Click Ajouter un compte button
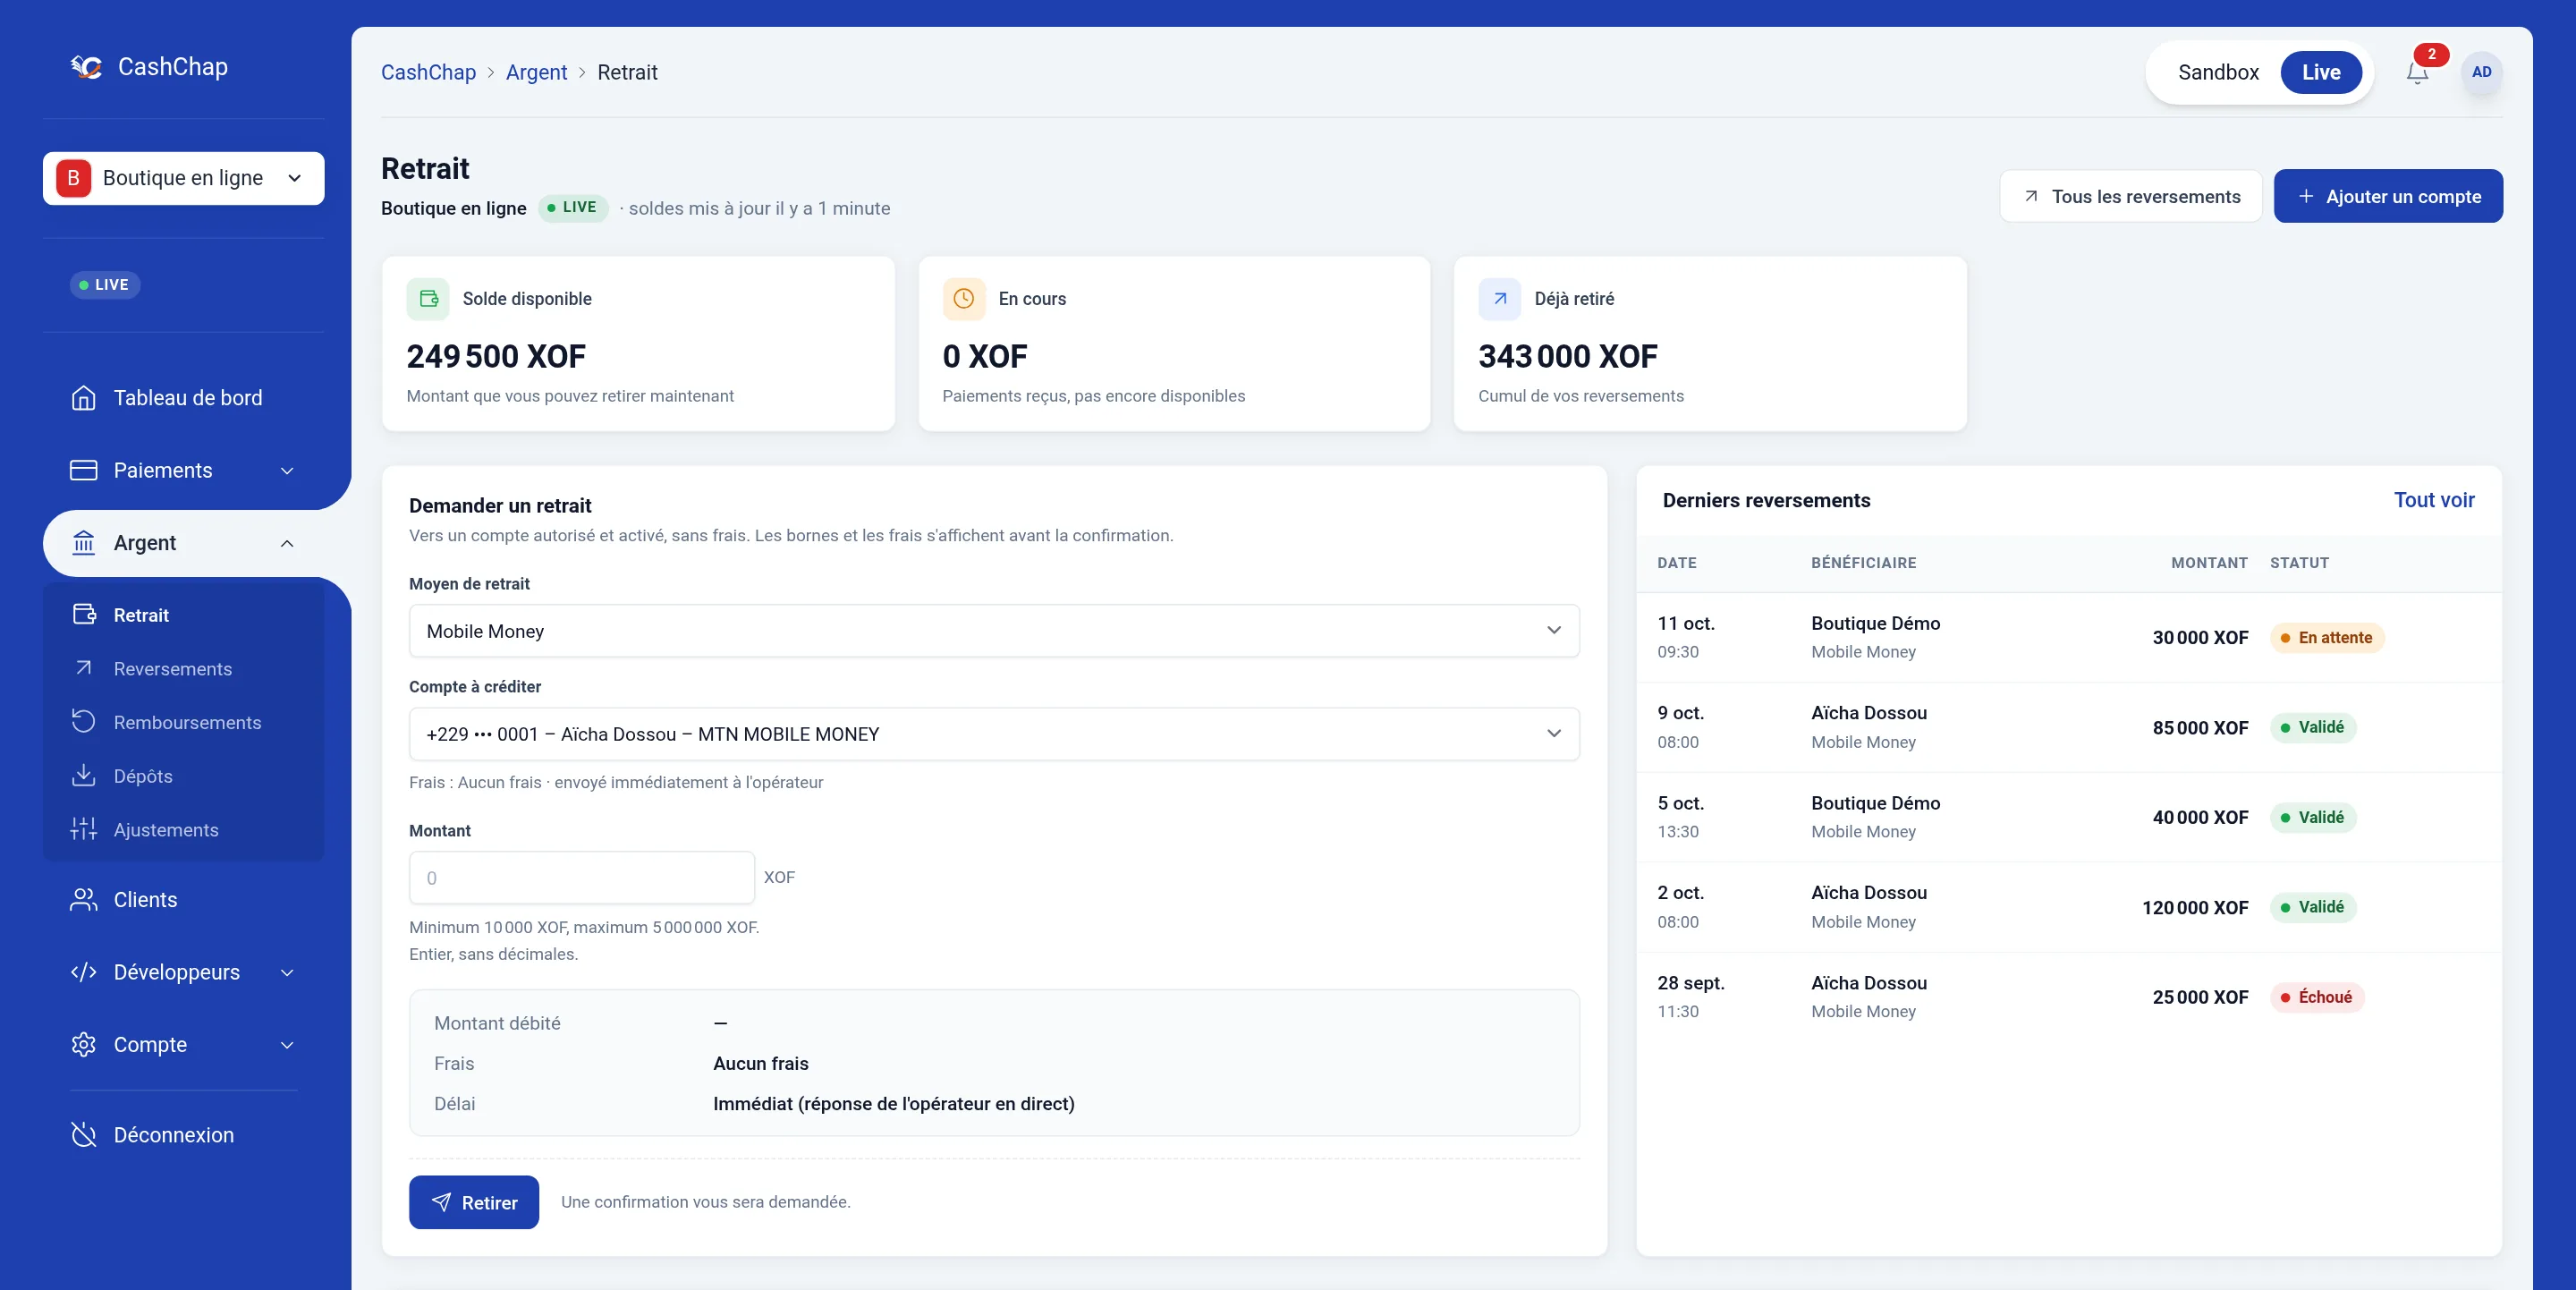The width and height of the screenshot is (2576, 1290). [2388, 196]
